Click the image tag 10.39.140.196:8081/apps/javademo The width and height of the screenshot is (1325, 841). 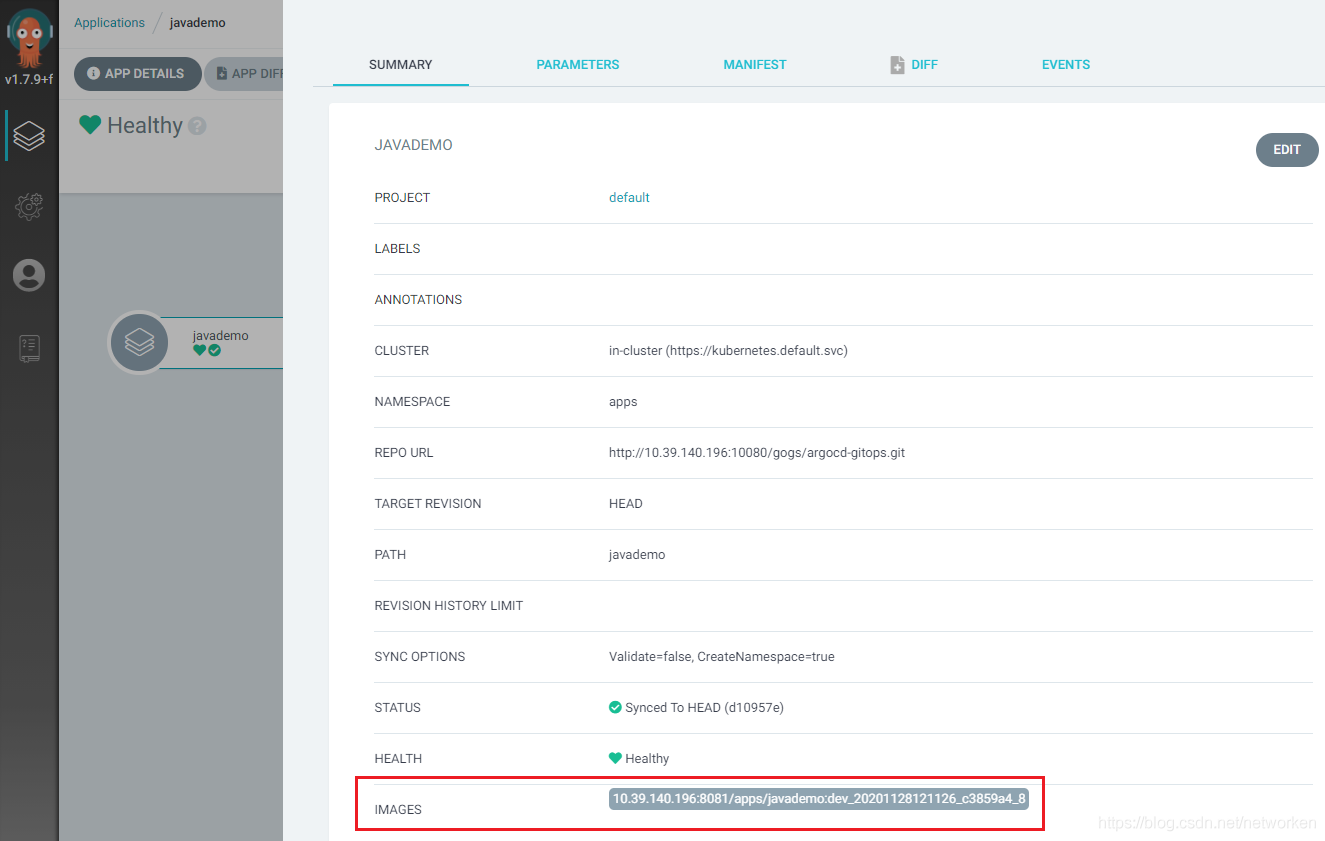pyautogui.click(x=819, y=799)
